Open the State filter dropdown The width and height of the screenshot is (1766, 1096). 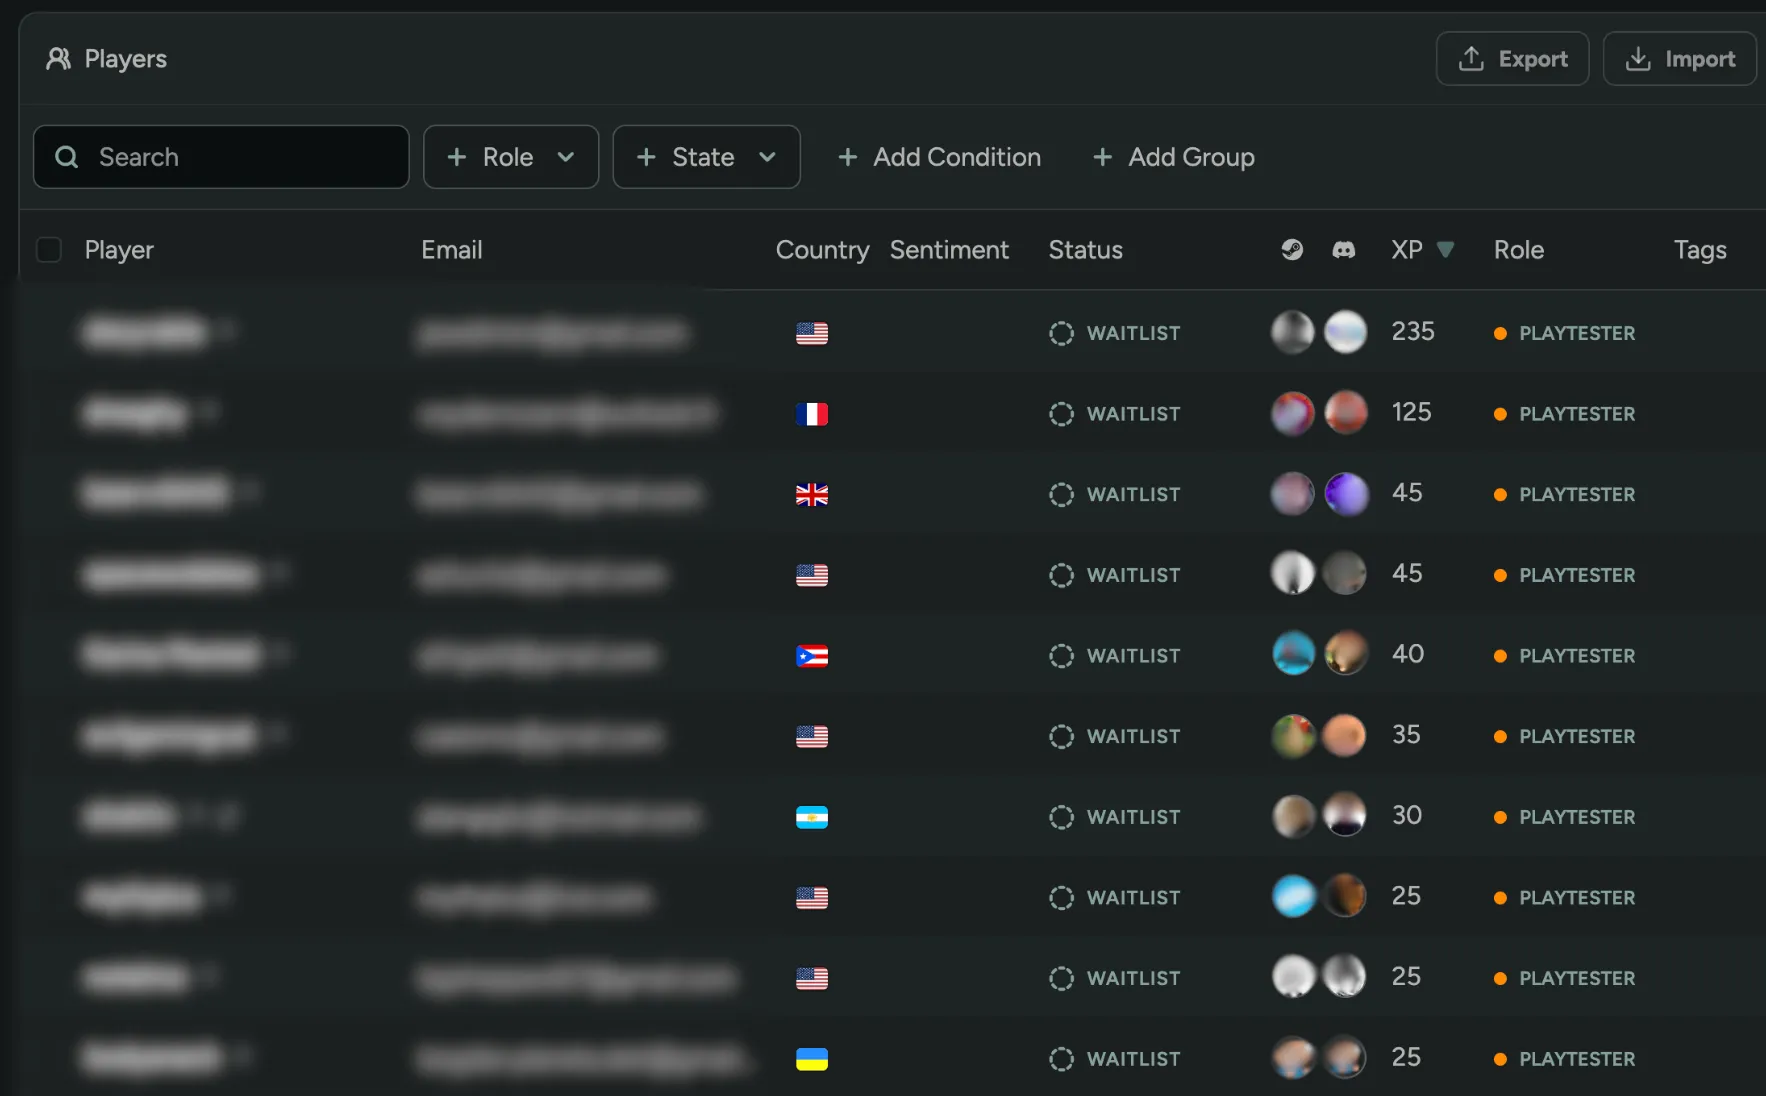[x=706, y=157]
